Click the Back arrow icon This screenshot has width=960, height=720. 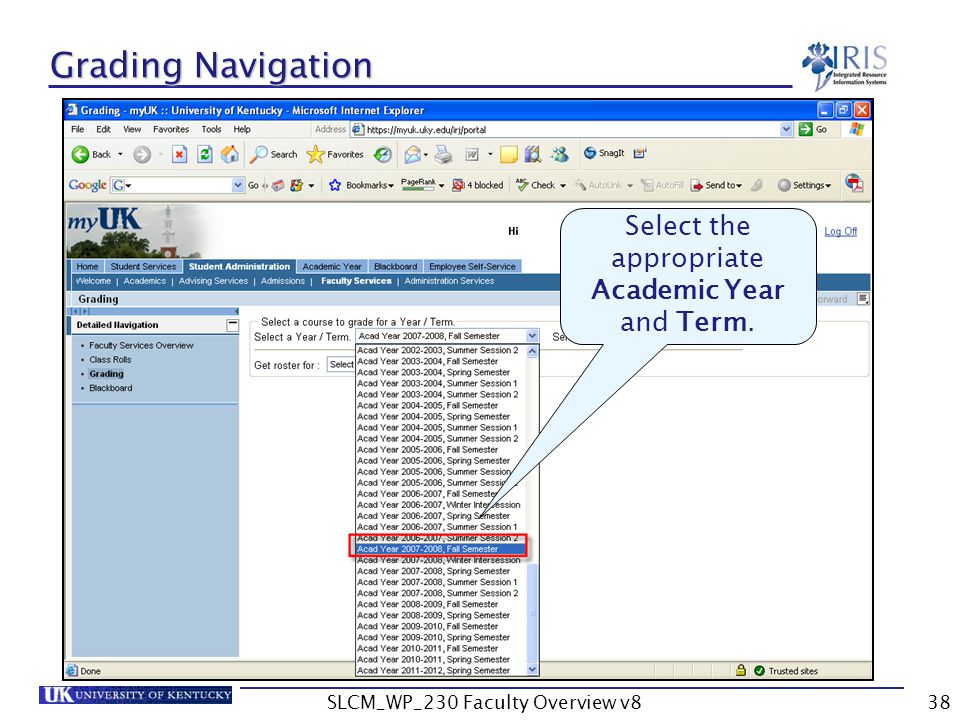(80, 154)
